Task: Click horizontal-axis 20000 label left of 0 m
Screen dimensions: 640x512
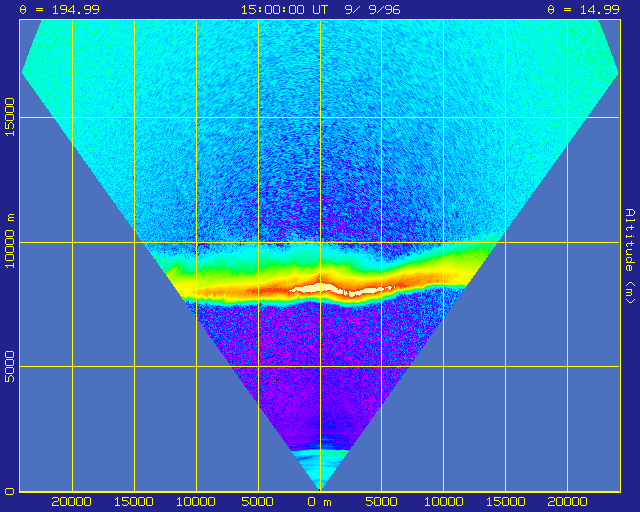Action: coord(71,502)
